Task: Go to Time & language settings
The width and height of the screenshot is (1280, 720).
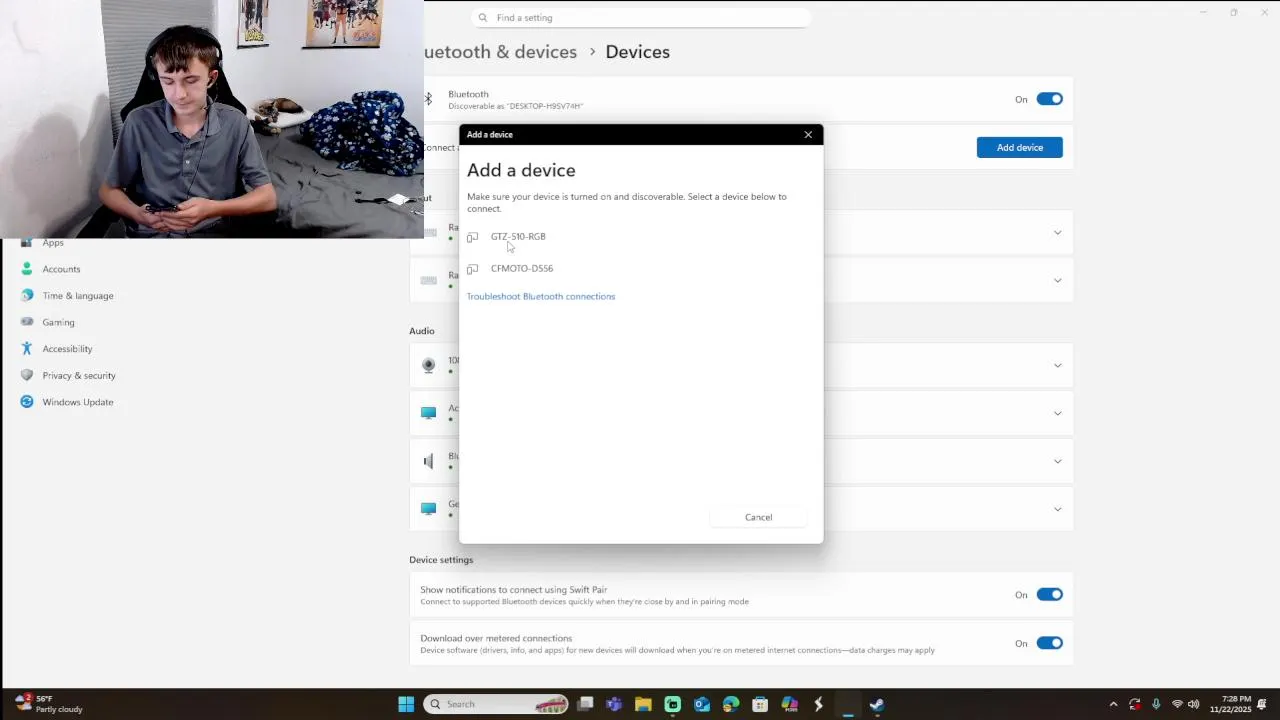Action: click(78, 296)
